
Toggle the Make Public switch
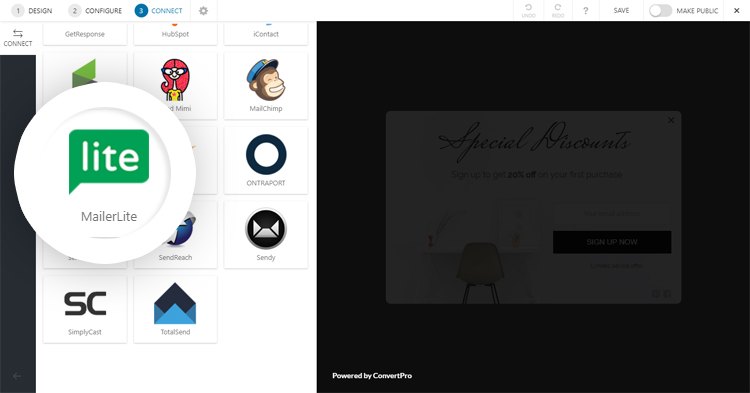click(x=661, y=11)
